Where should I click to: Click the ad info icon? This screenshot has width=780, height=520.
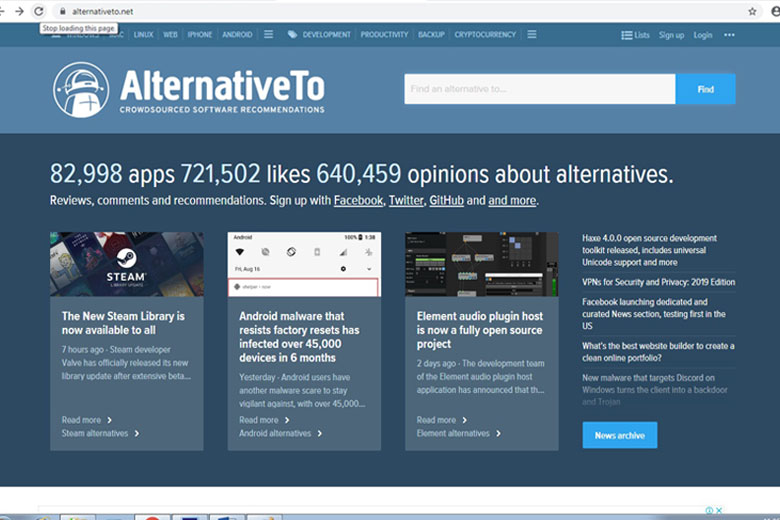click(709, 510)
